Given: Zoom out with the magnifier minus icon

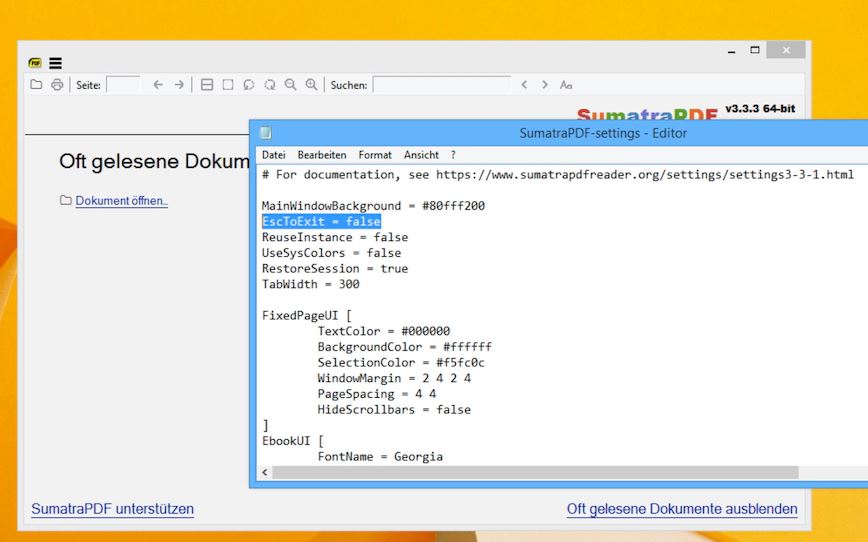Looking at the screenshot, I should [x=291, y=85].
